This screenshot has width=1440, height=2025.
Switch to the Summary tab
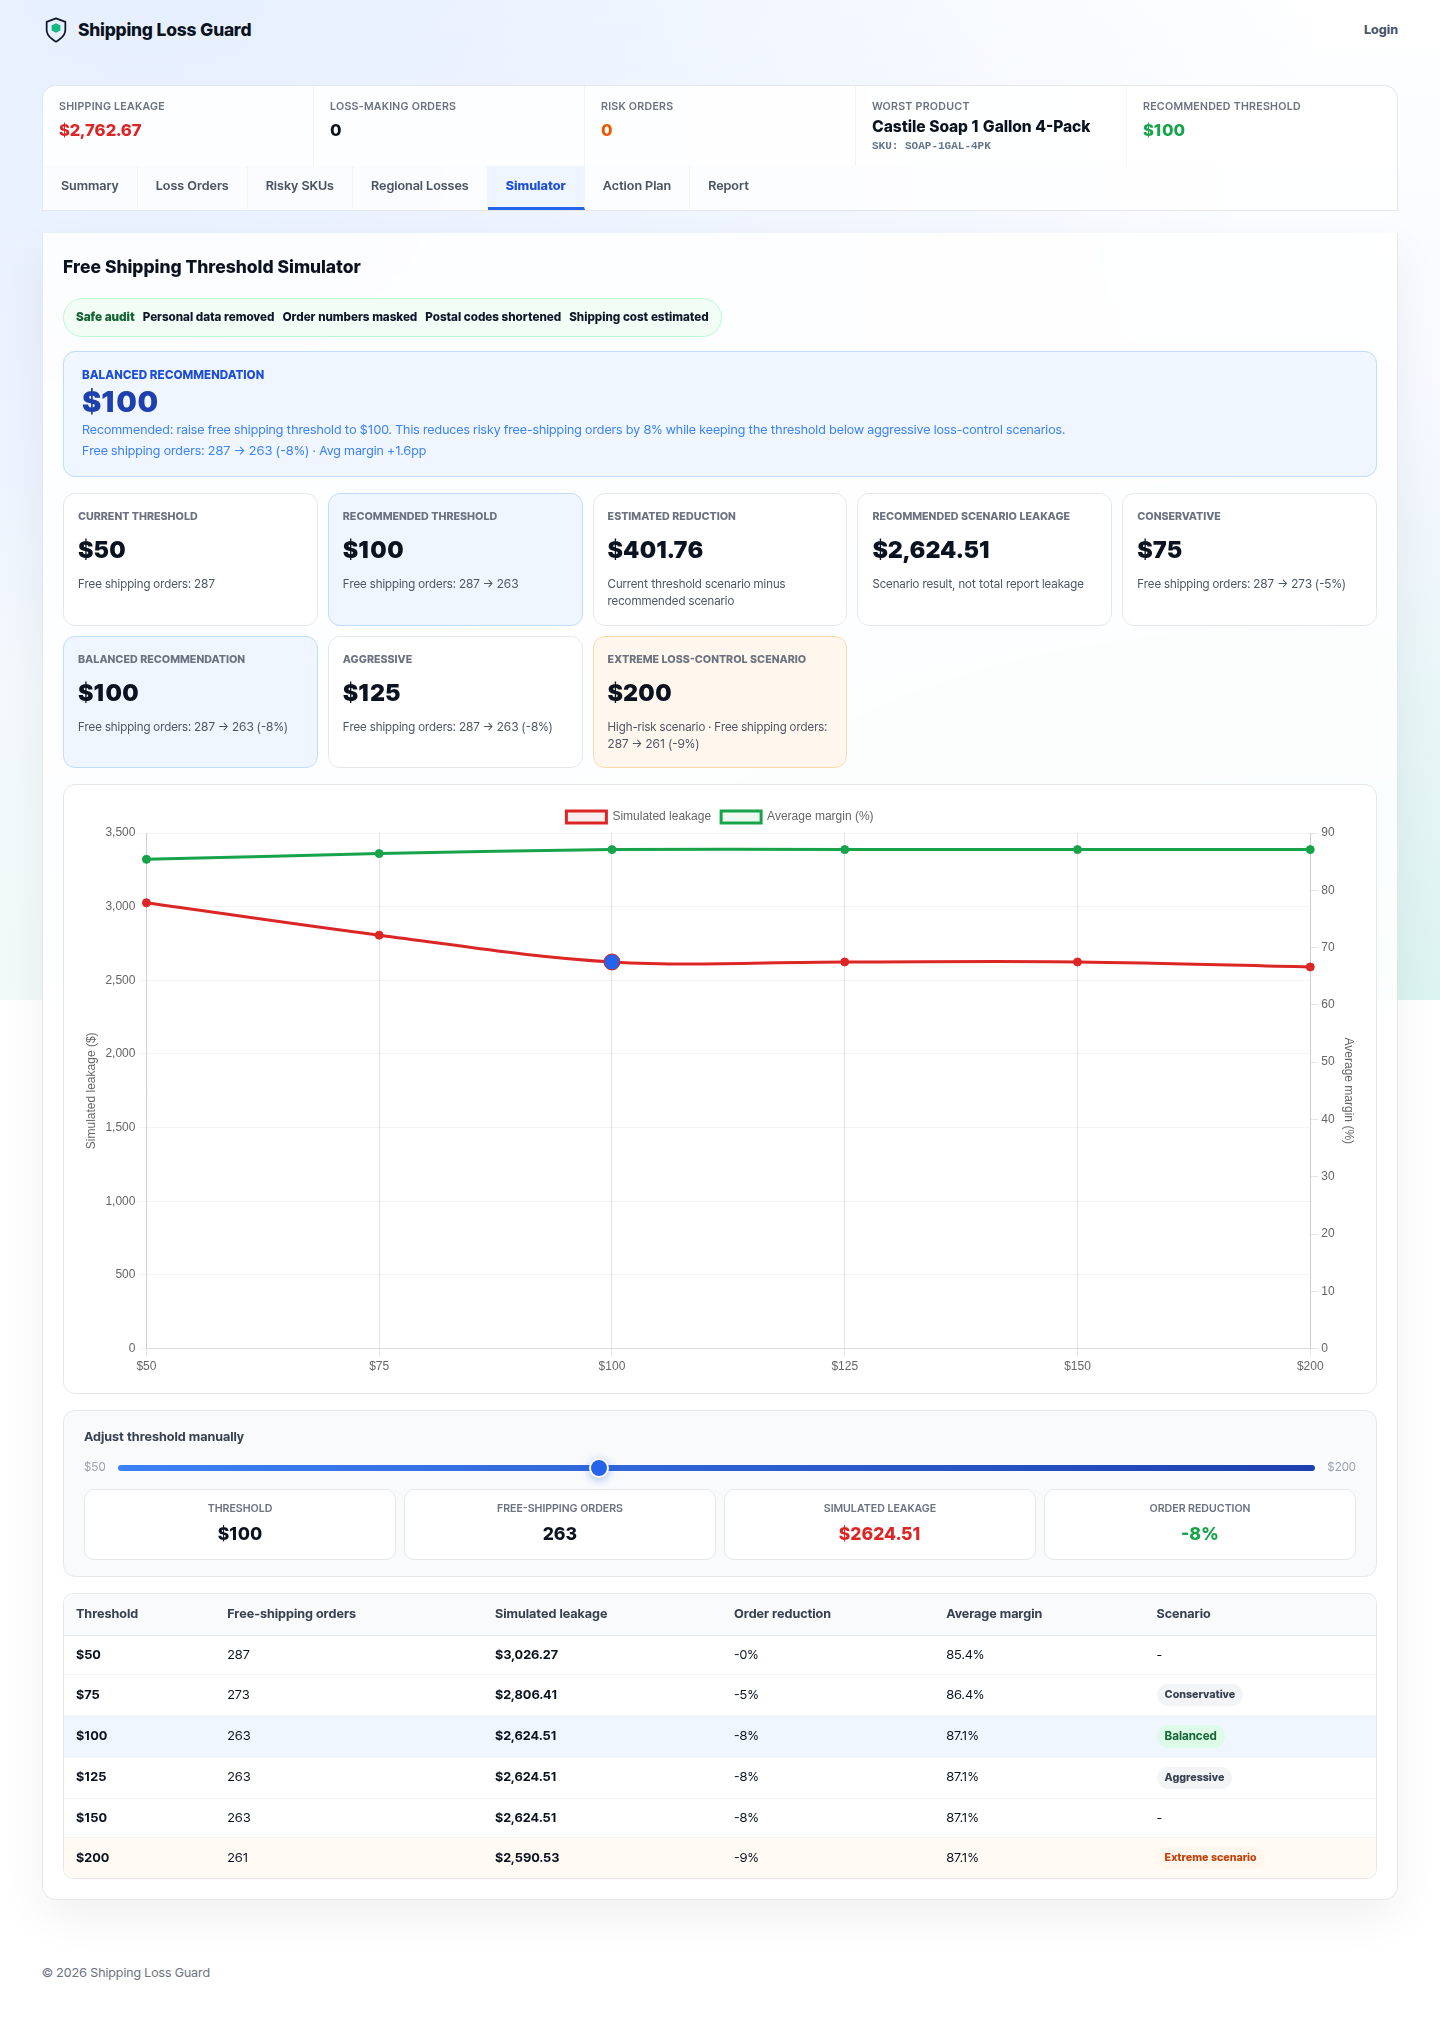[x=90, y=186]
